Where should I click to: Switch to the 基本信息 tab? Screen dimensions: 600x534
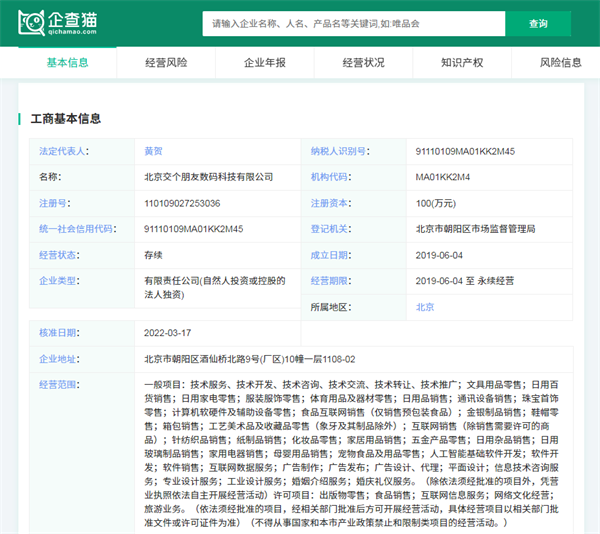(68, 62)
